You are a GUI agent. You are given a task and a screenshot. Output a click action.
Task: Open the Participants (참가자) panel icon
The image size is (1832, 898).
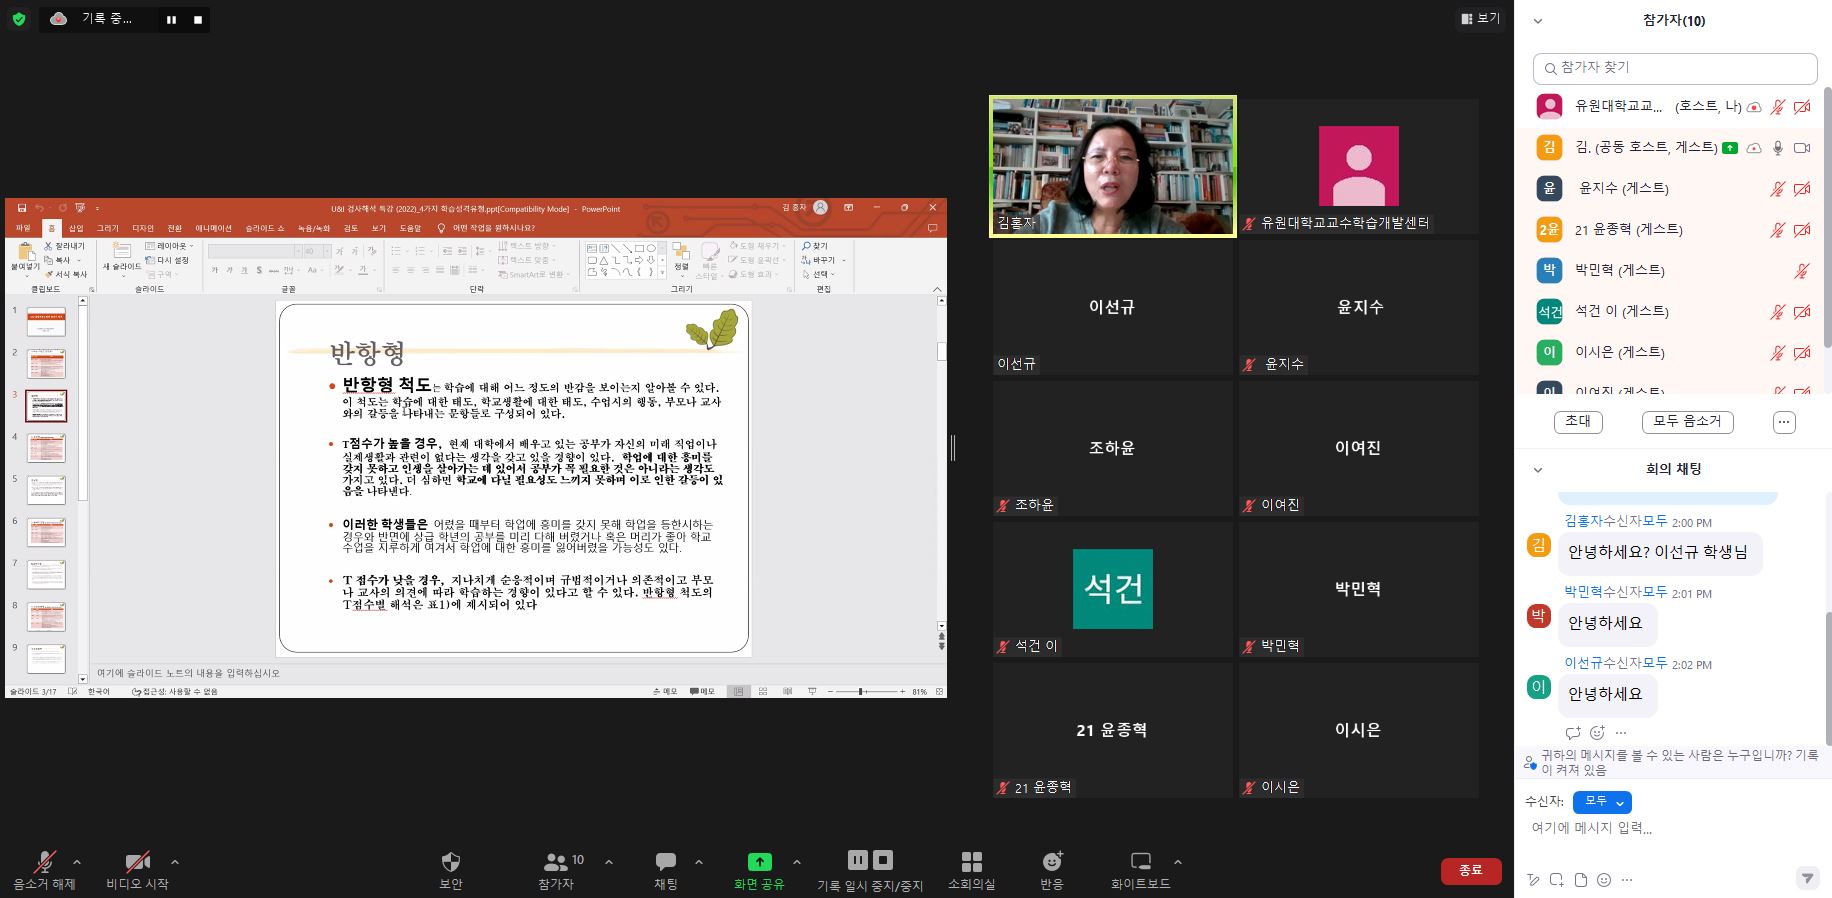point(556,862)
